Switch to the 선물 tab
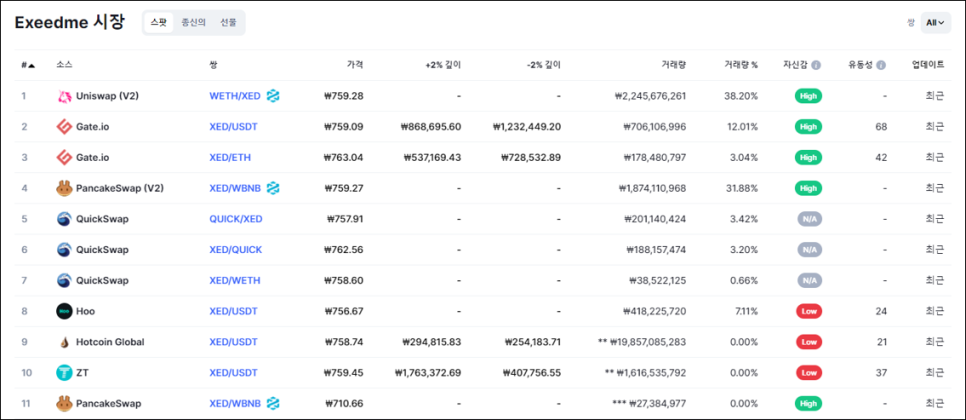This screenshot has width=966, height=420. [228, 22]
